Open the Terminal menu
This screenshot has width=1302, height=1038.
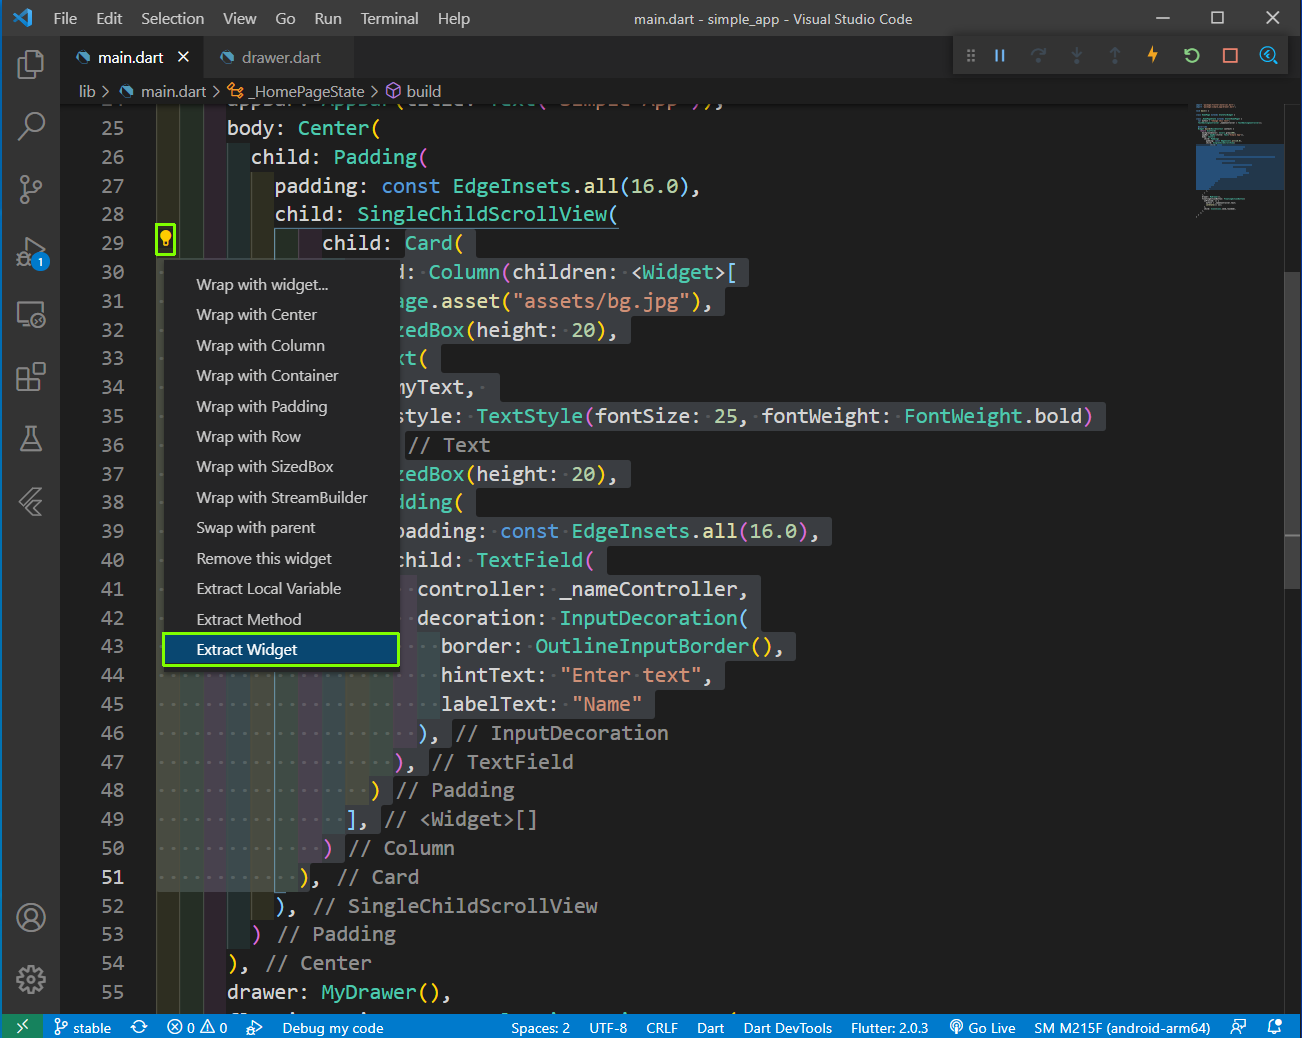coord(389,18)
